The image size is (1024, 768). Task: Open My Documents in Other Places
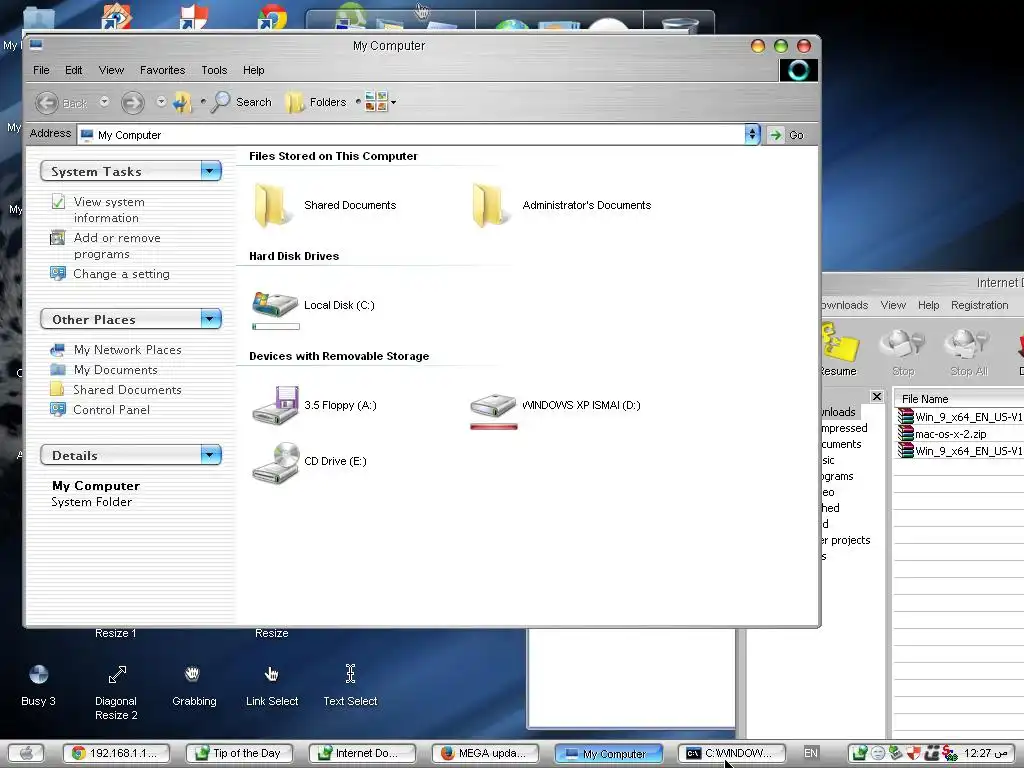[116, 370]
